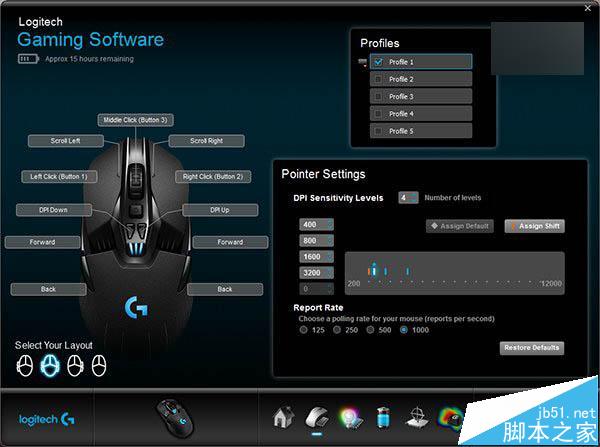
Task: Enable the Profile 3 checkbox
Action: [378, 96]
